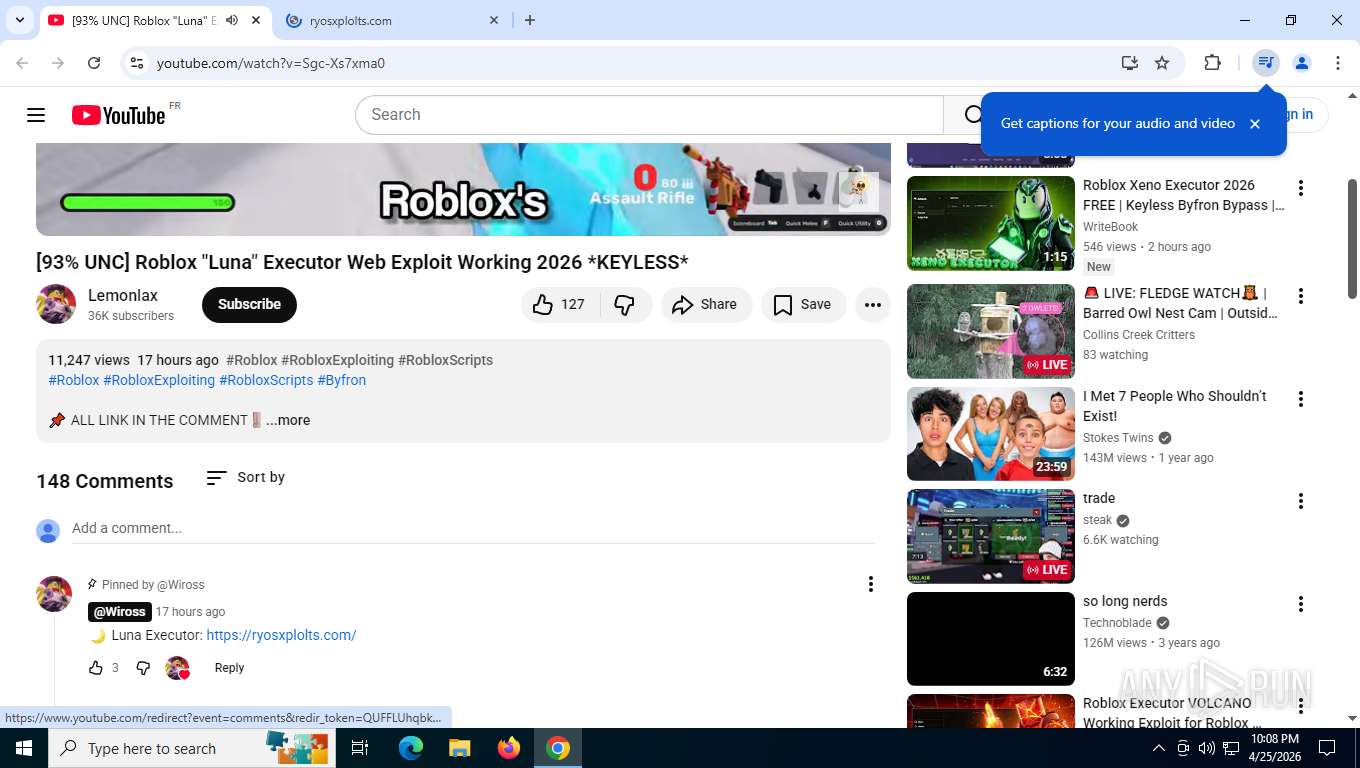Click the YouTube search box

coord(649,115)
